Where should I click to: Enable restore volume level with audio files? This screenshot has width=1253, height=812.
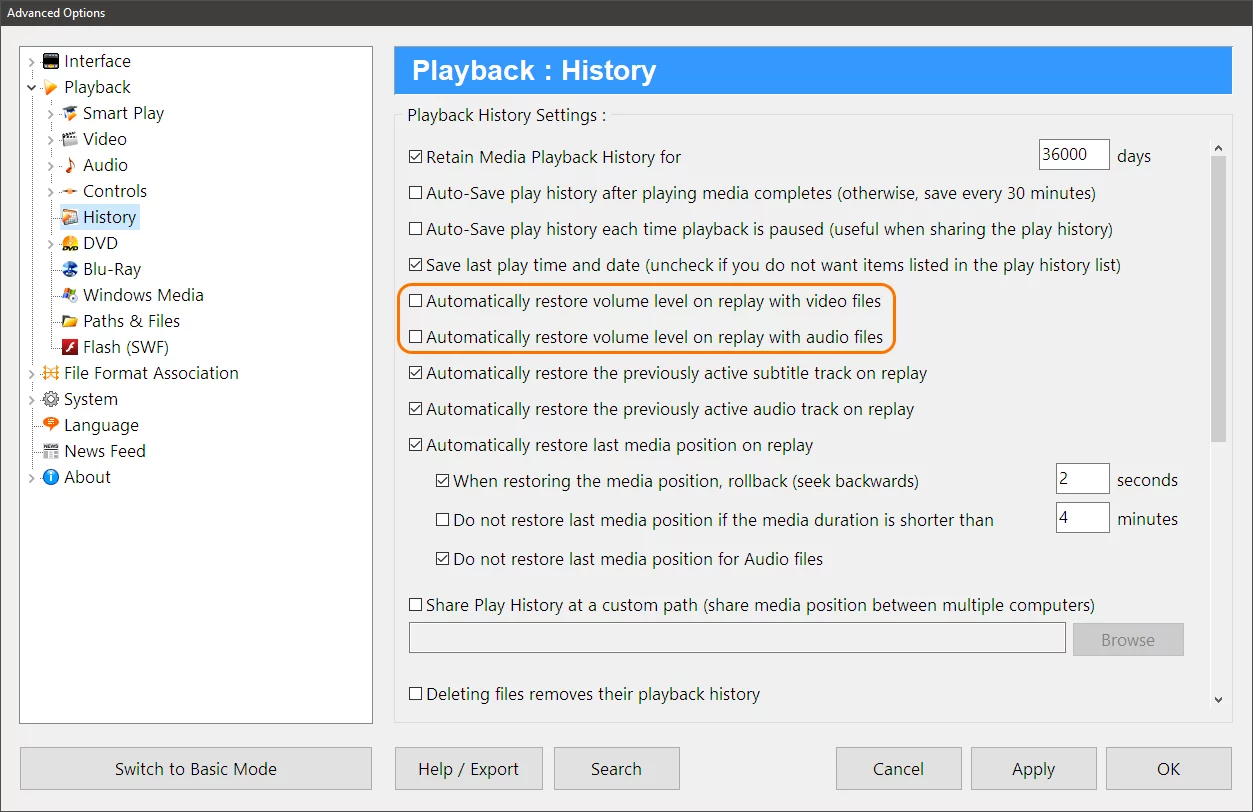pyautogui.click(x=416, y=337)
